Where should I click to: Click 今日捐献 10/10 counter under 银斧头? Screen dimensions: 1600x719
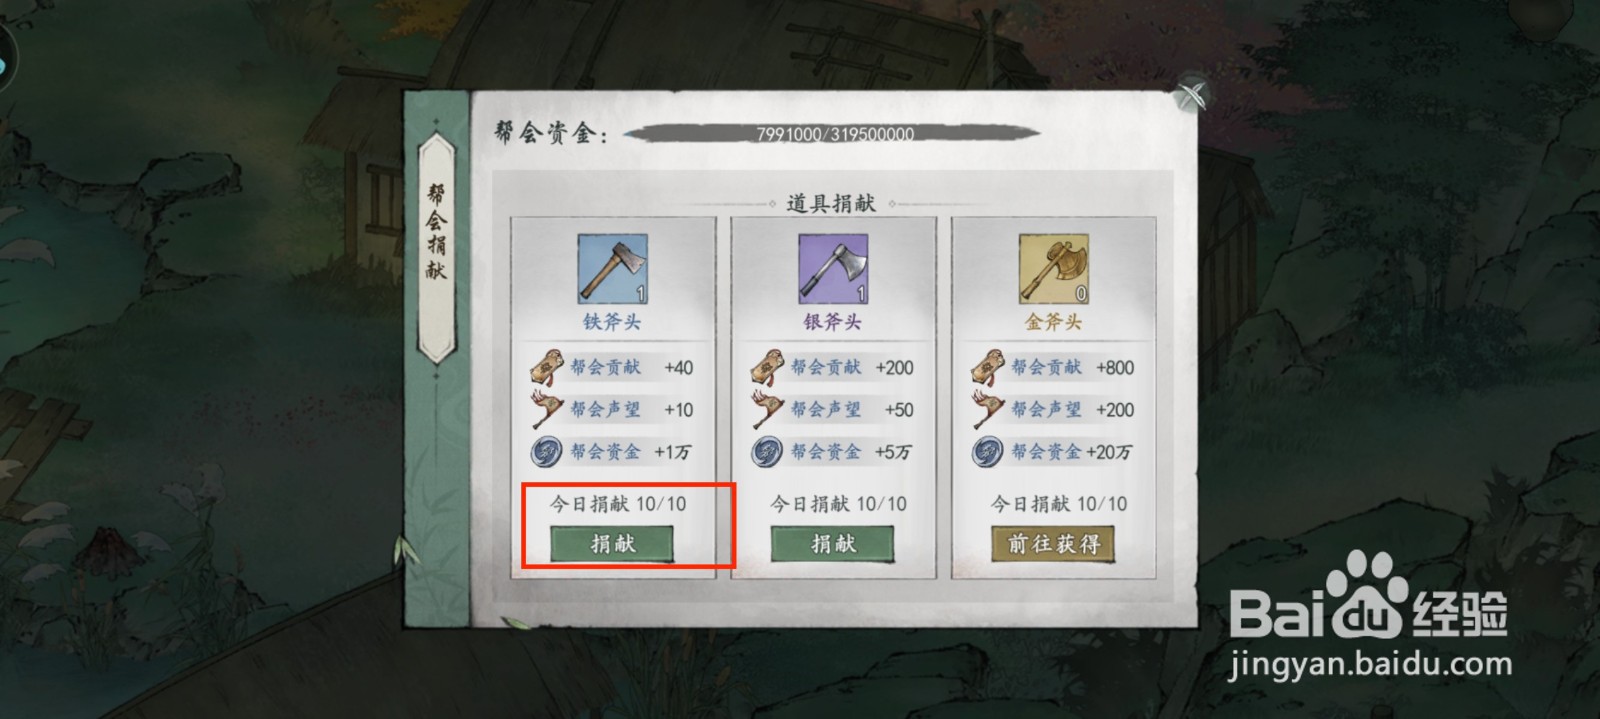point(838,504)
